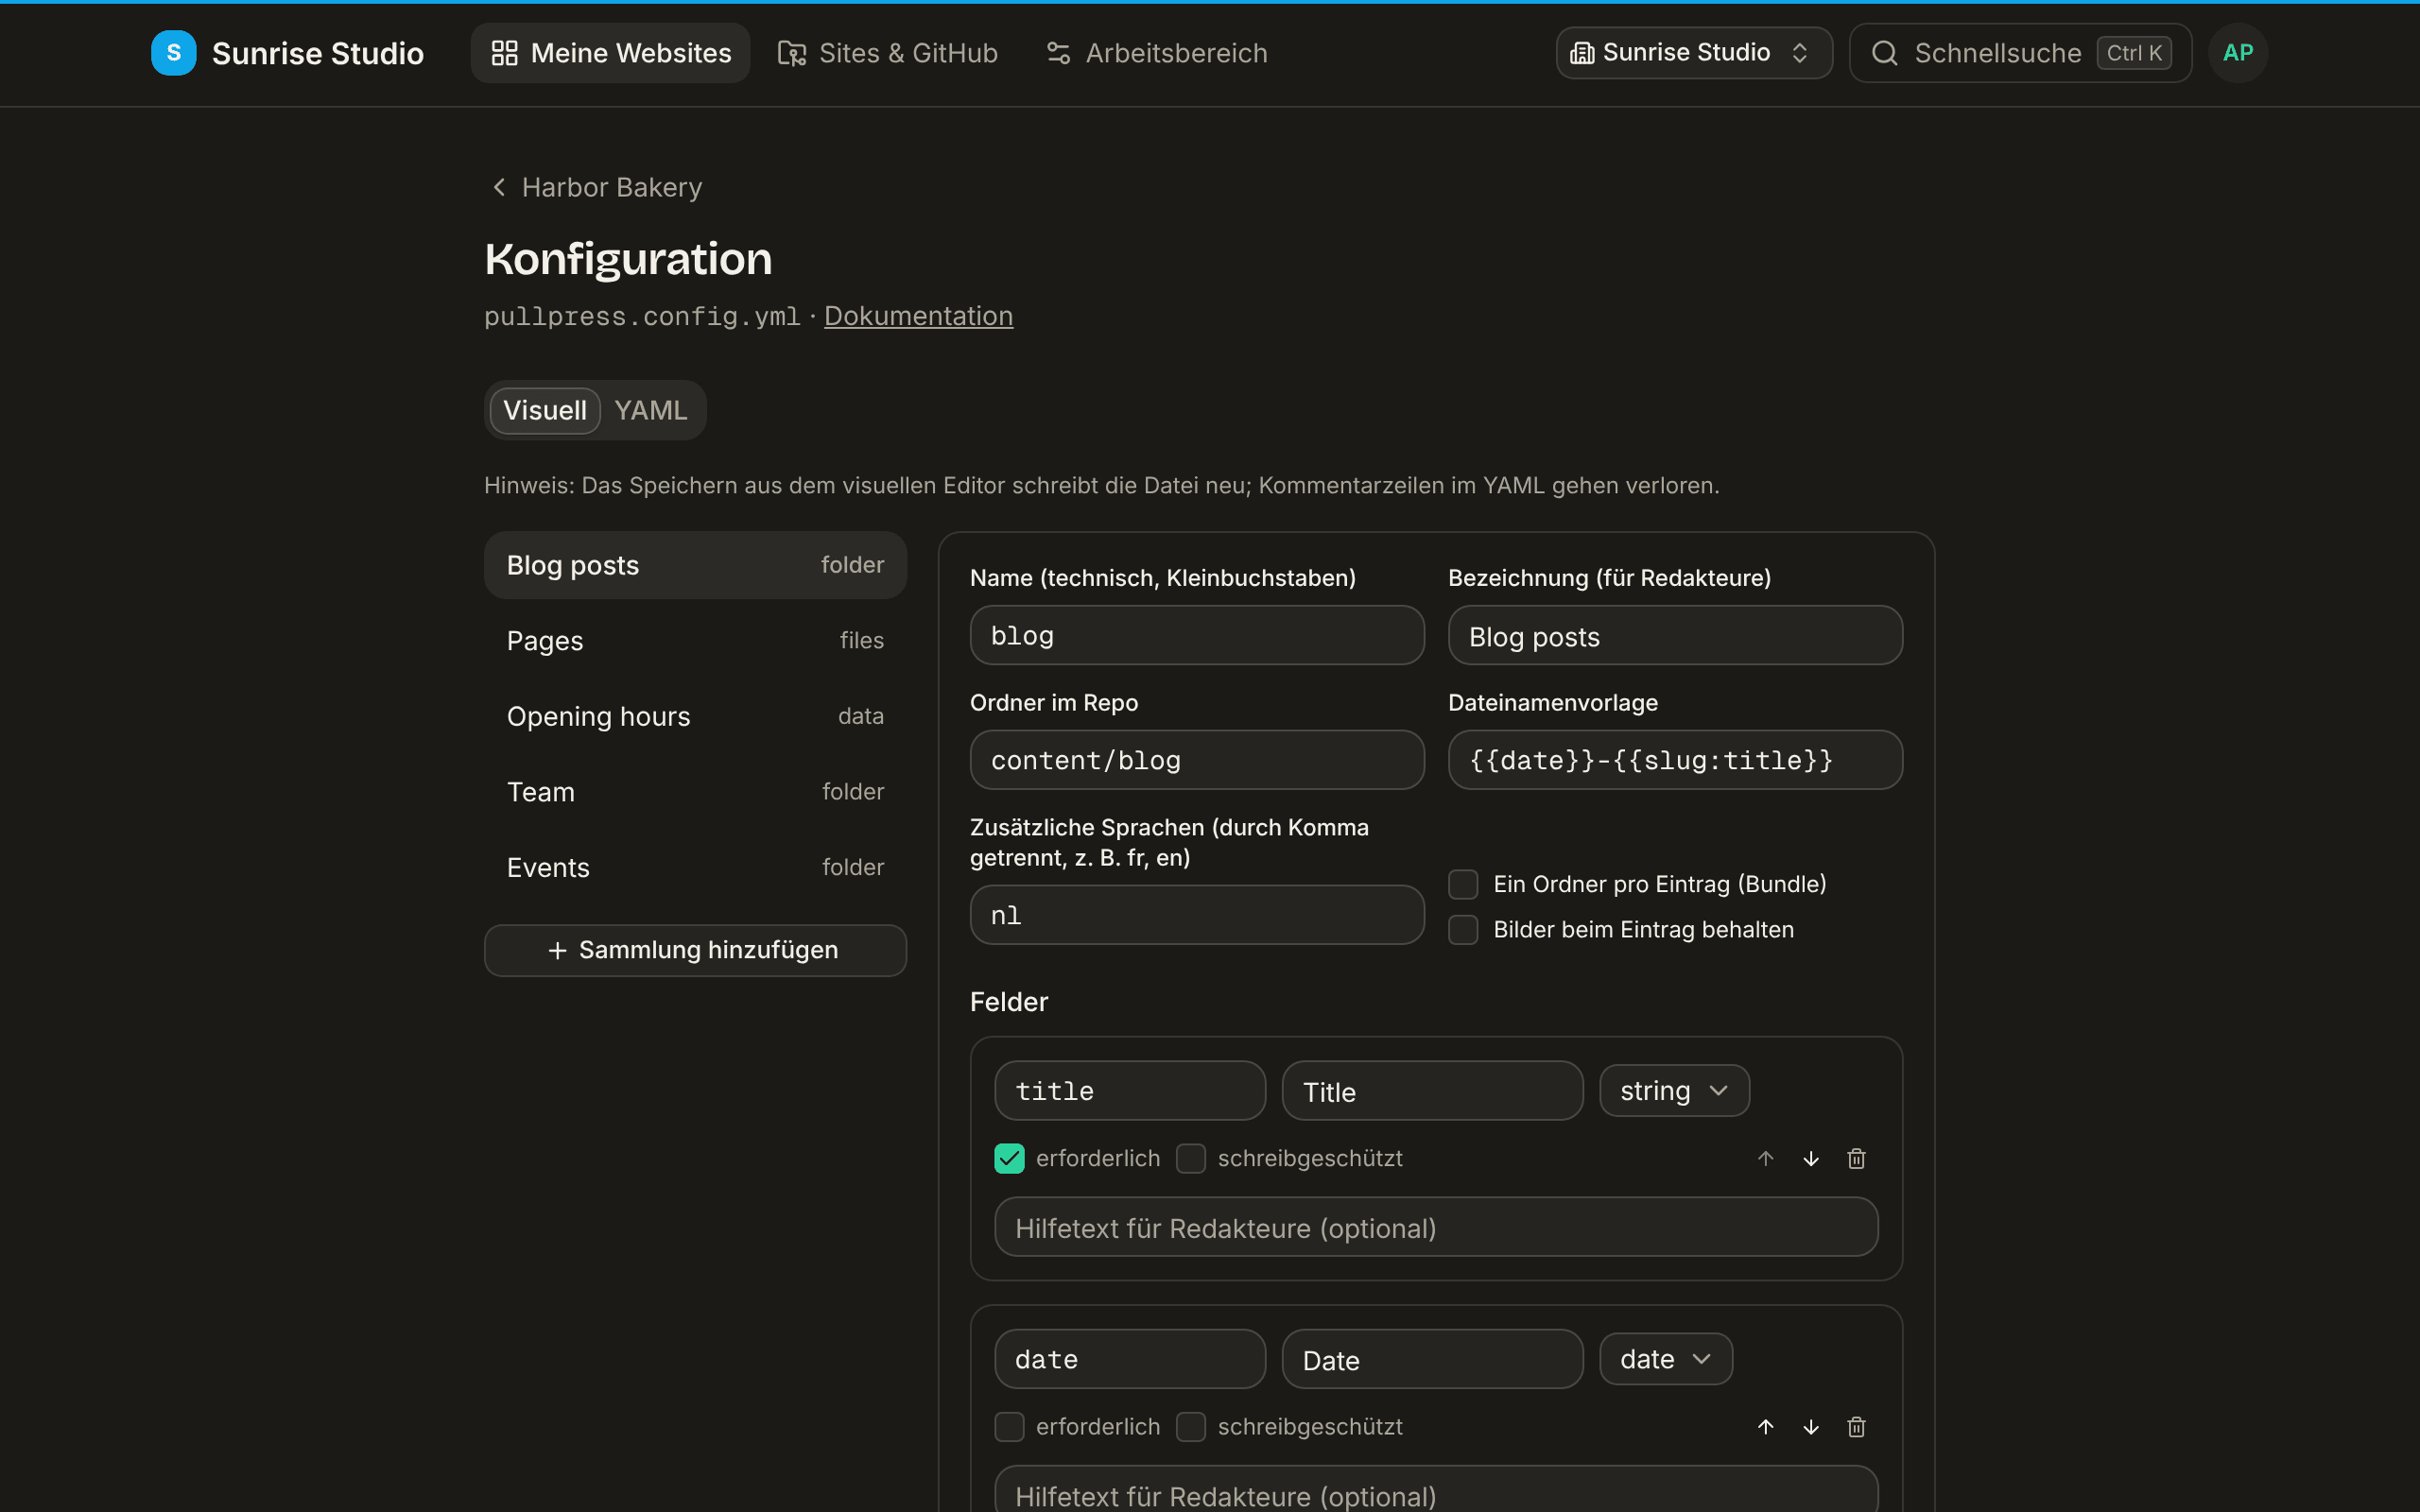2420x1512 pixels.
Task: Open the Sunrise Studio workspace switcher
Action: 1694,53
